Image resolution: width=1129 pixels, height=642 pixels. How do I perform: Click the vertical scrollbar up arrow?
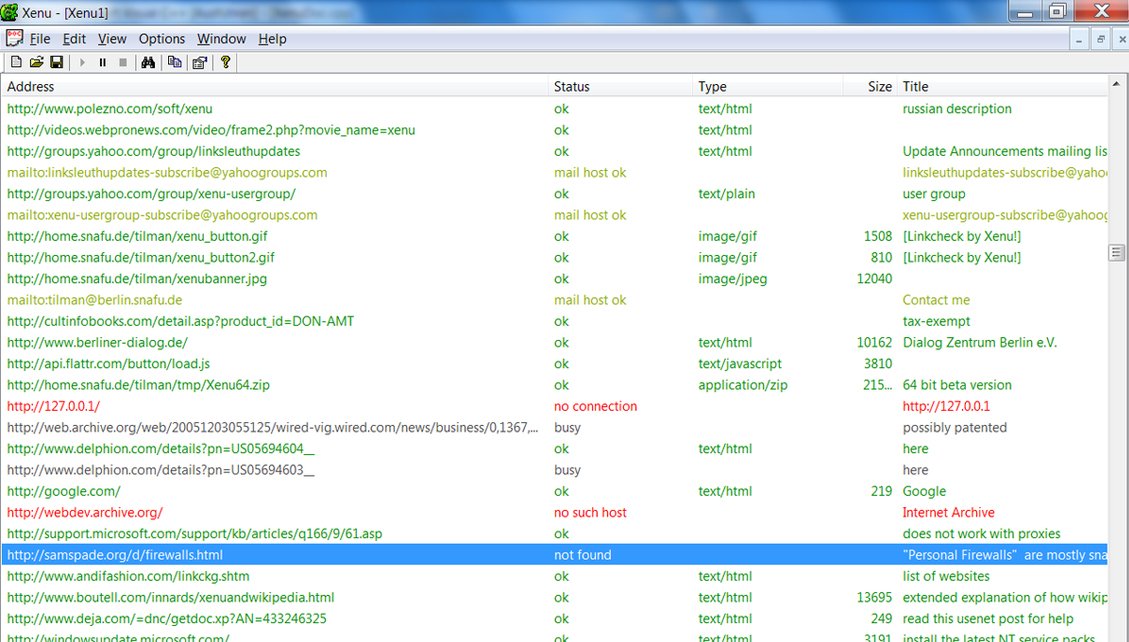(x=1116, y=84)
